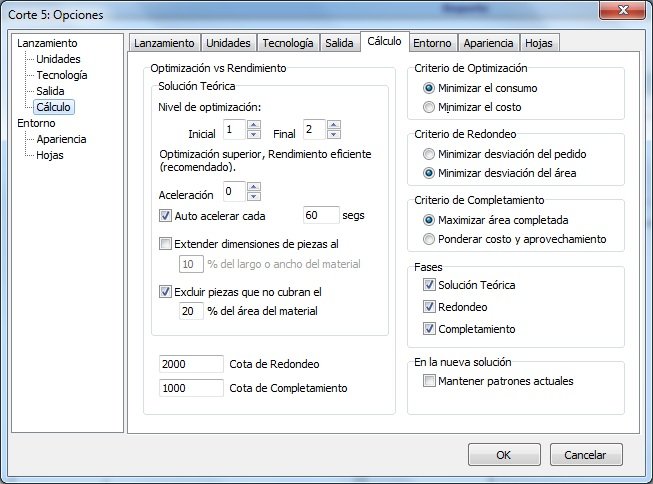Screen dimensions: 653x484
Task: Open the Tecnología tab
Action: click(289, 43)
